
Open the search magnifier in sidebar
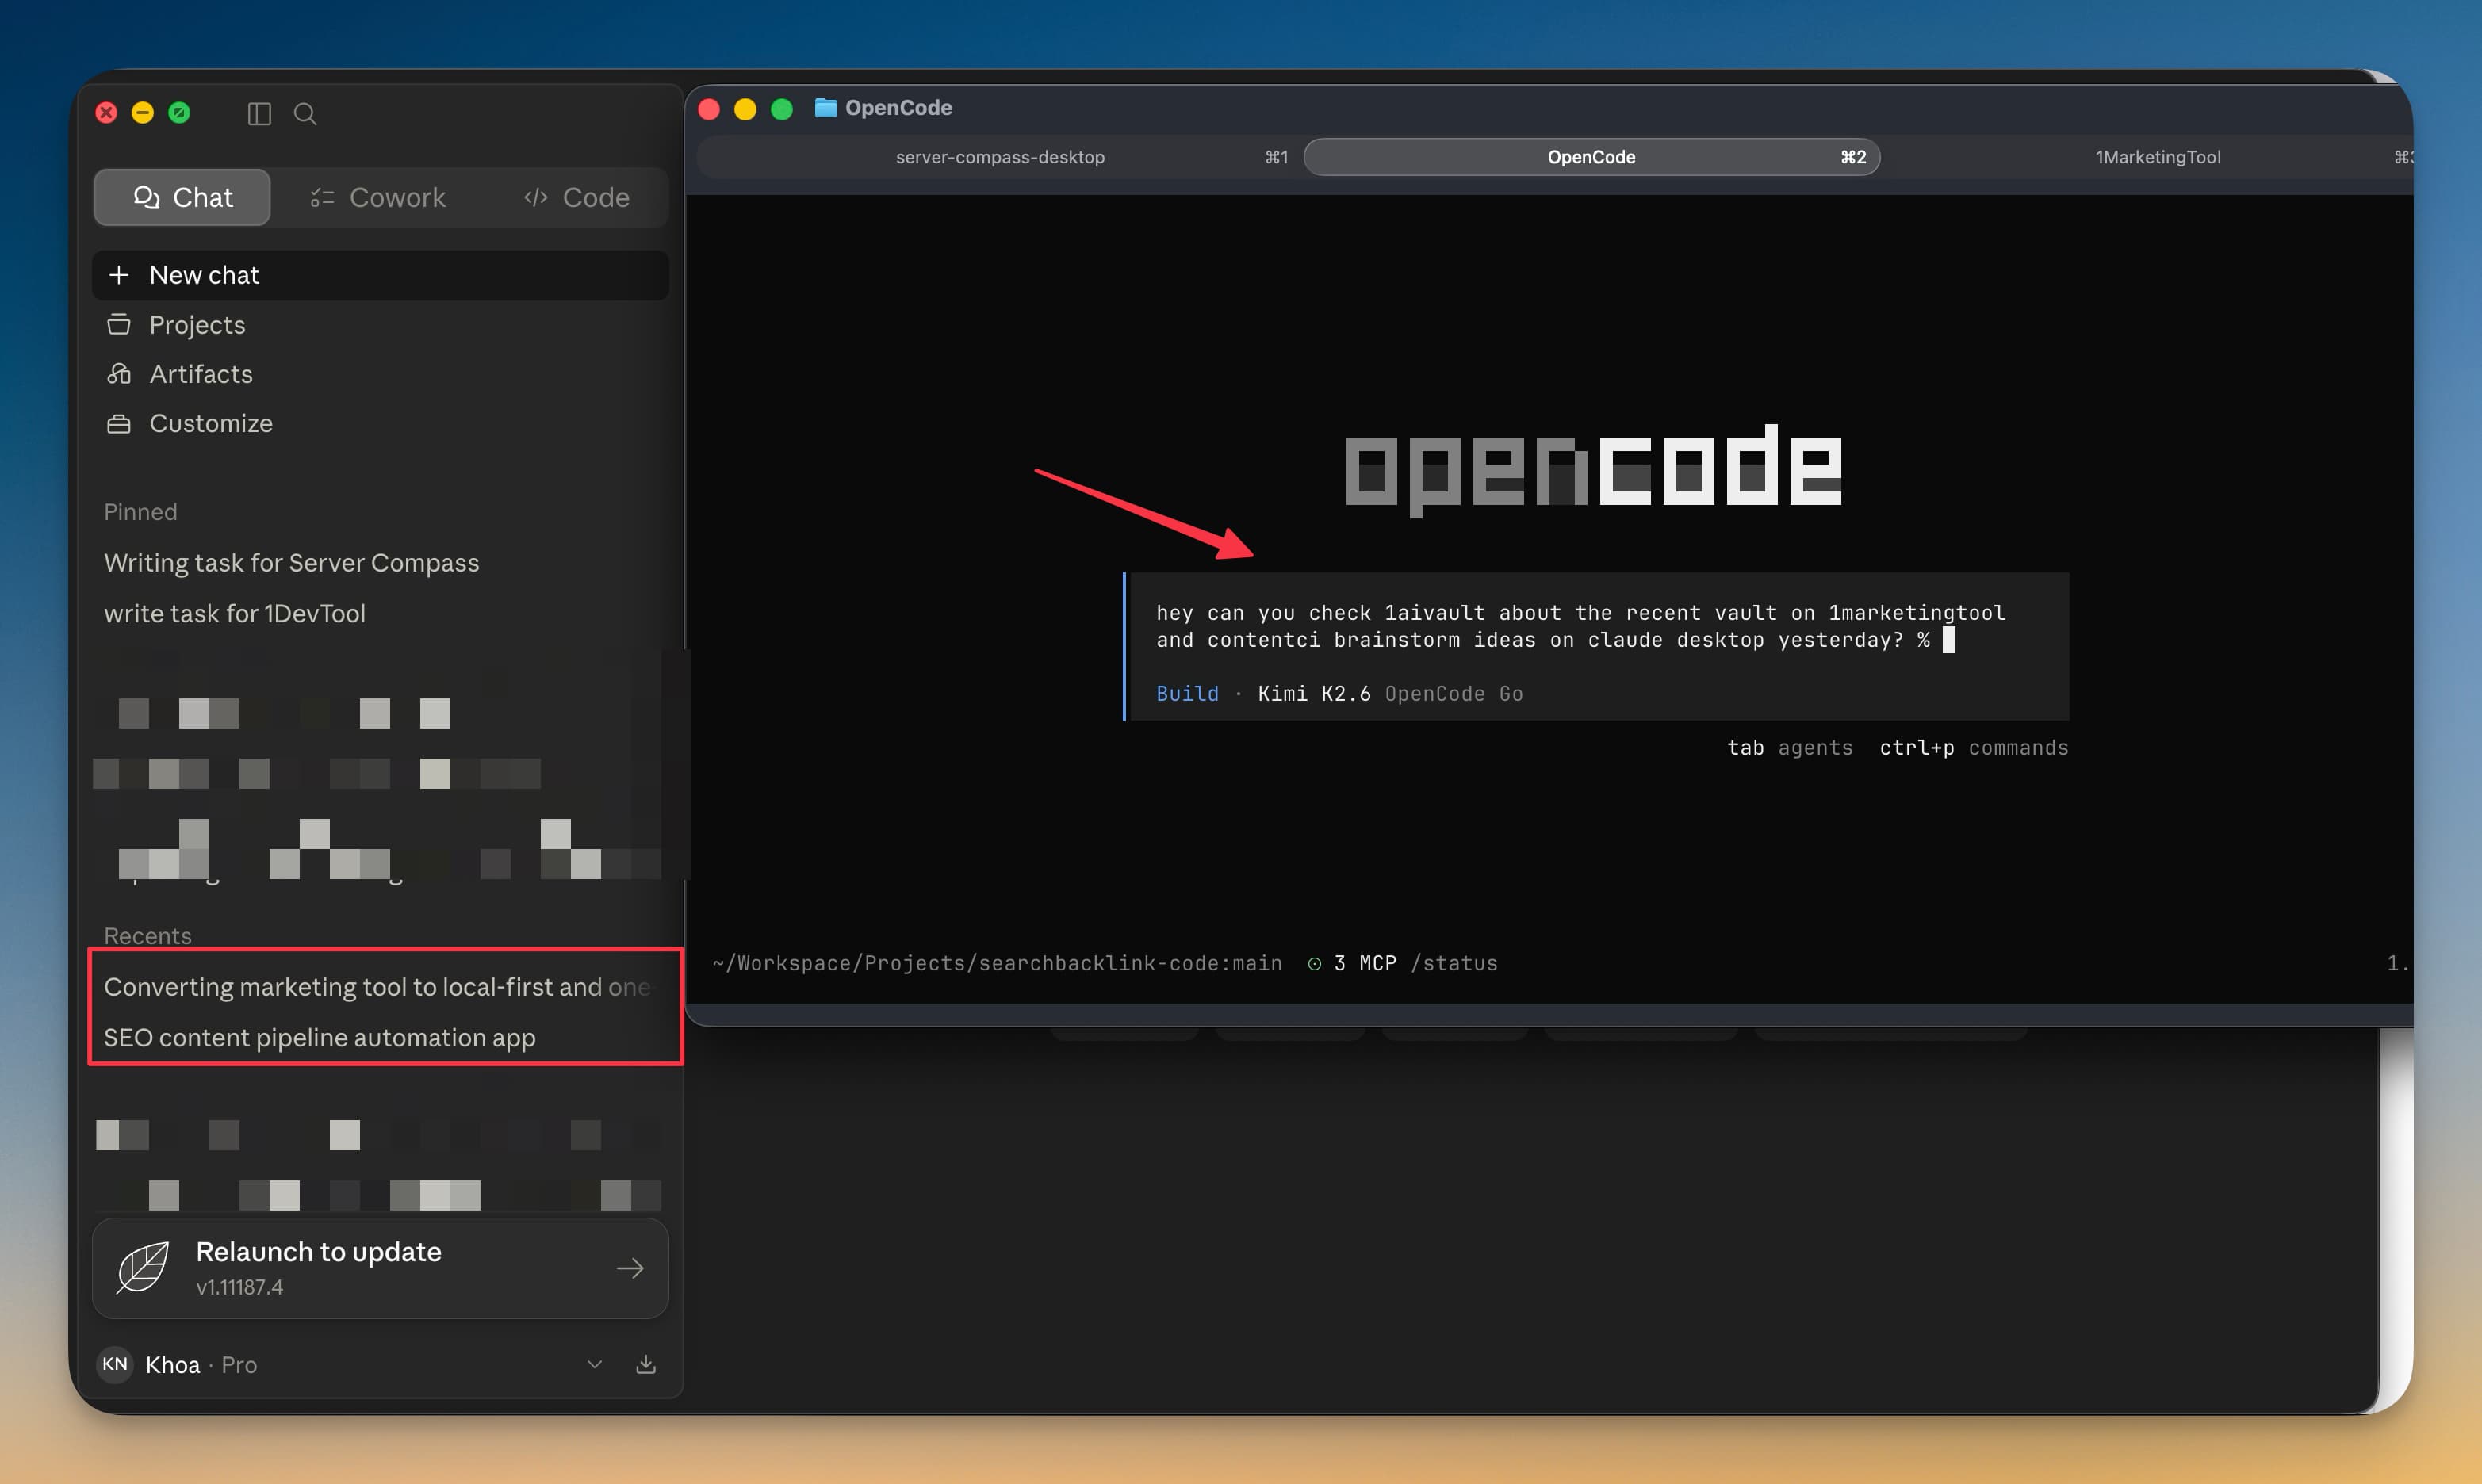(305, 114)
